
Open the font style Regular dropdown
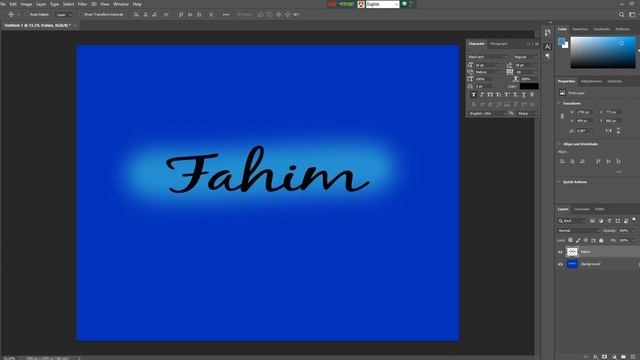(525, 57)
